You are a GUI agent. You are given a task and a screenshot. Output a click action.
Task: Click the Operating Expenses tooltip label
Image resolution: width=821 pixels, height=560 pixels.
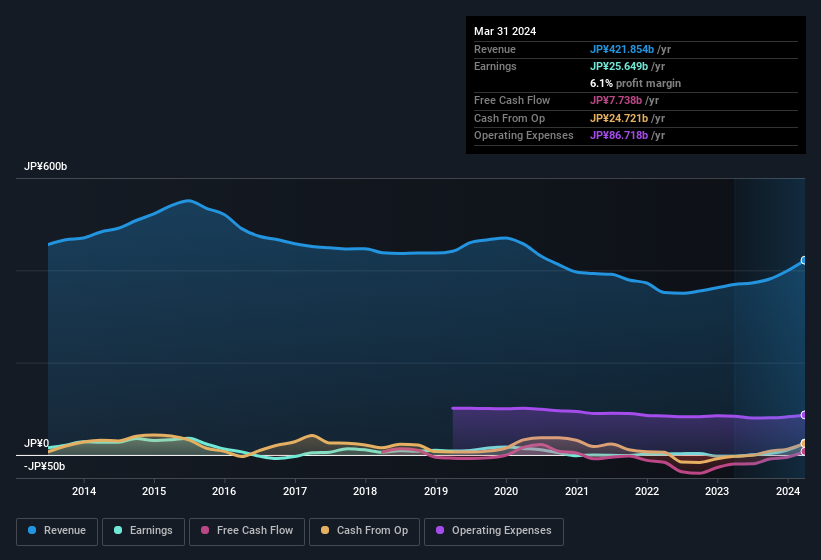(524, 136)
